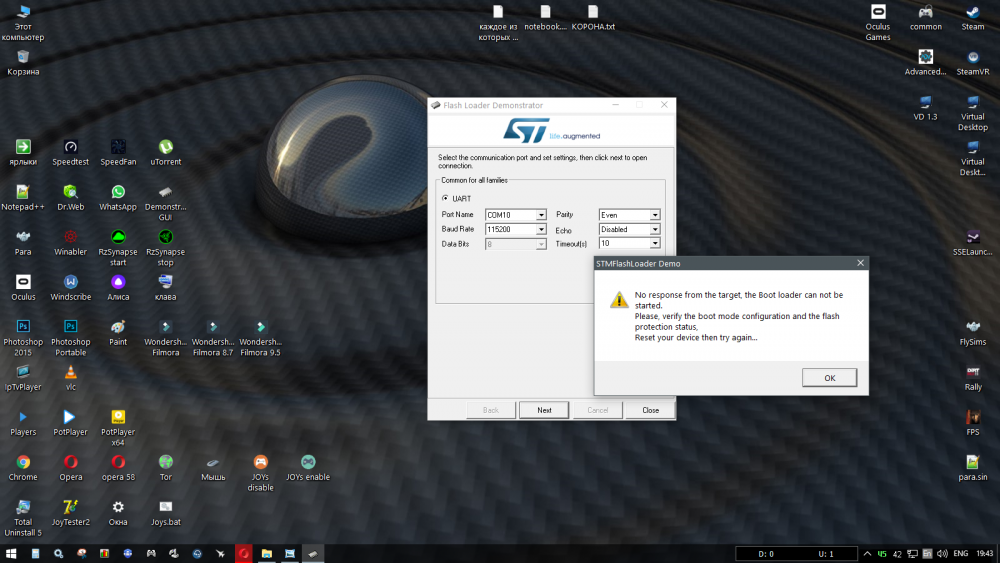The width and height of the screenshot is (1000, 563).
Task: Select the Oculus Games desktop icon
Action: click(x=878, y=13)
